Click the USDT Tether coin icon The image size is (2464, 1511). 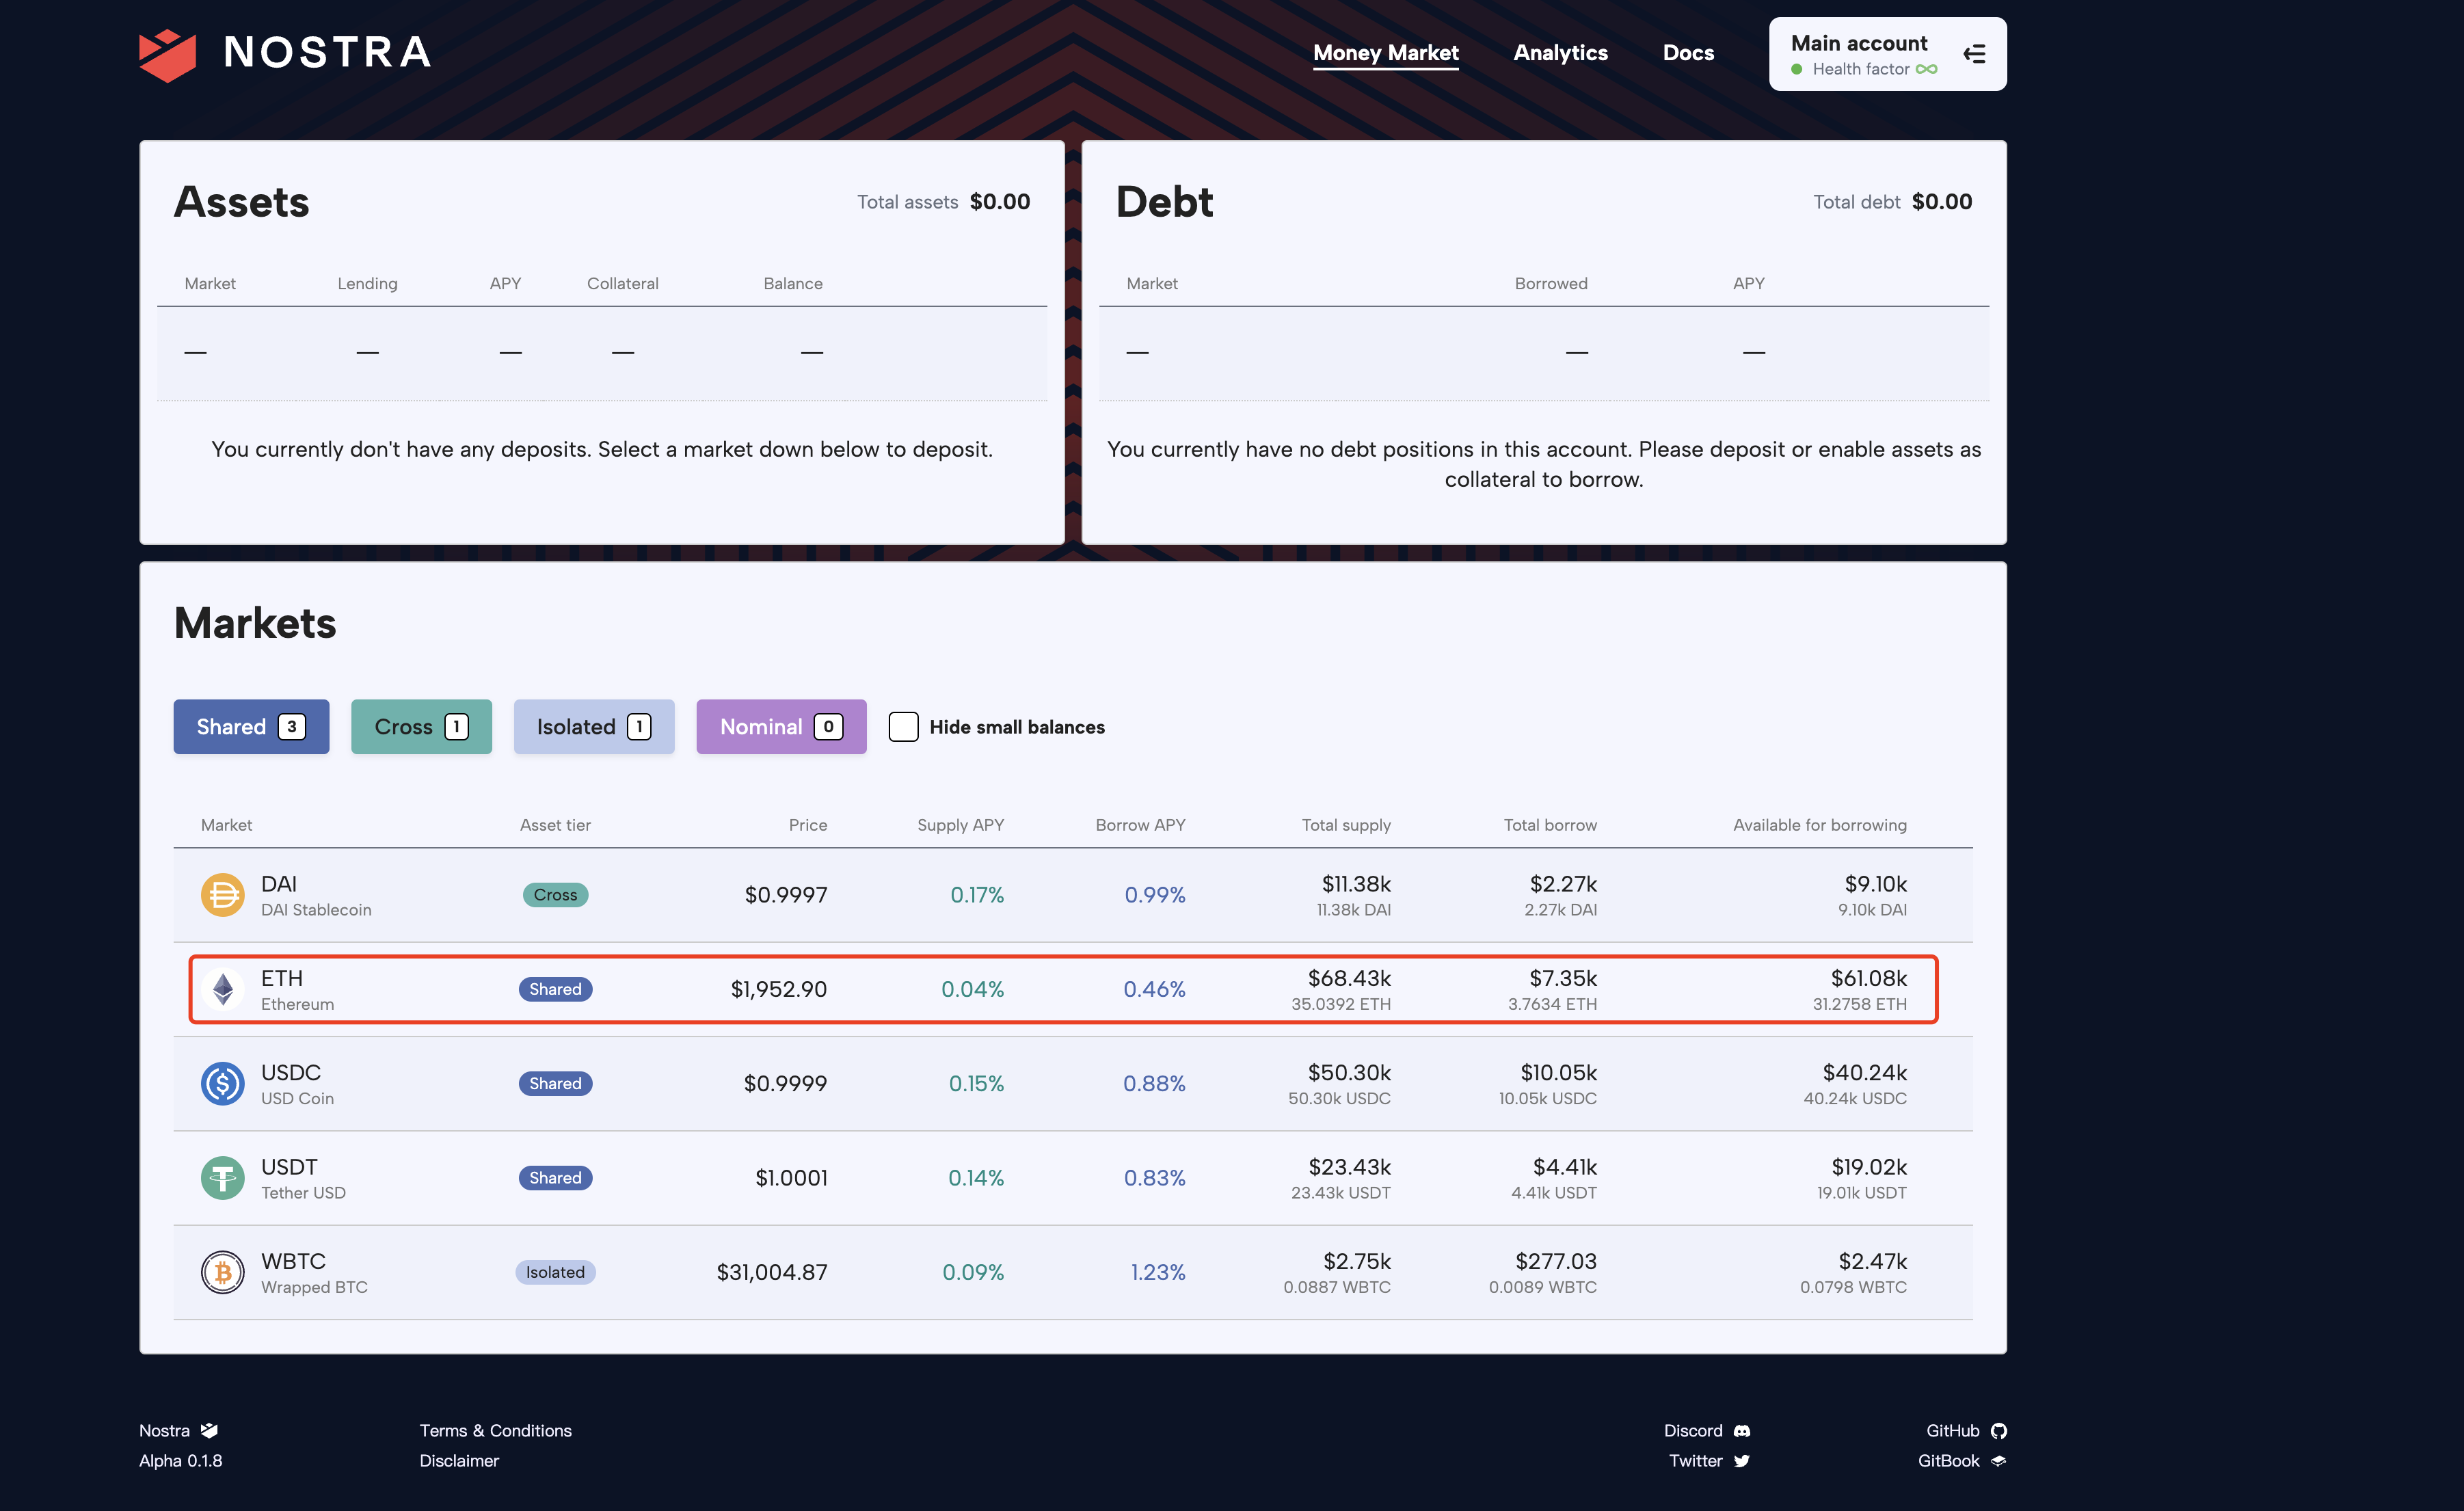pos(222,1178)
